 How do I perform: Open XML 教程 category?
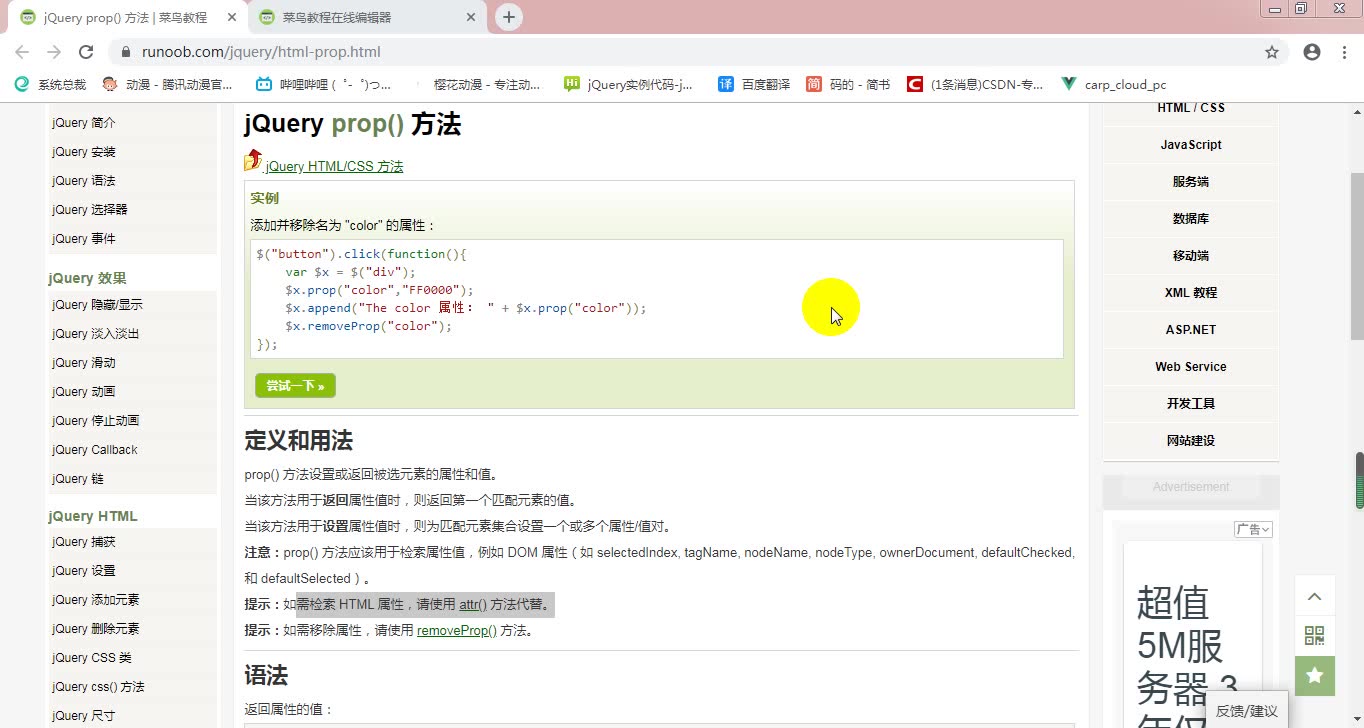pyautogui.click(x=1190, y=293)
